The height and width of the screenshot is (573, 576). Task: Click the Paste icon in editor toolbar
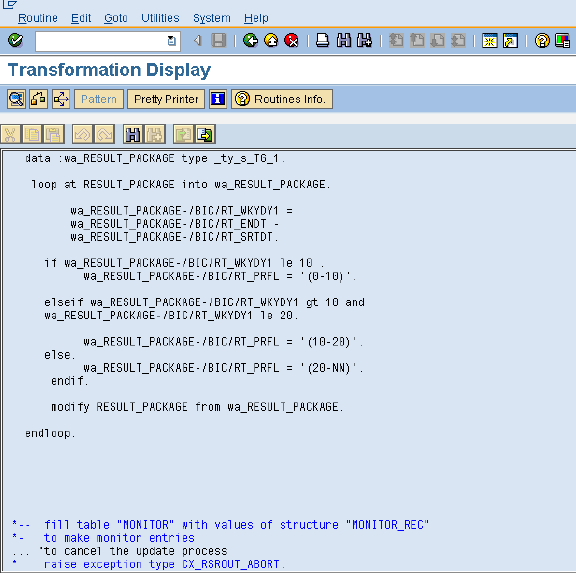tap(54, 134)
